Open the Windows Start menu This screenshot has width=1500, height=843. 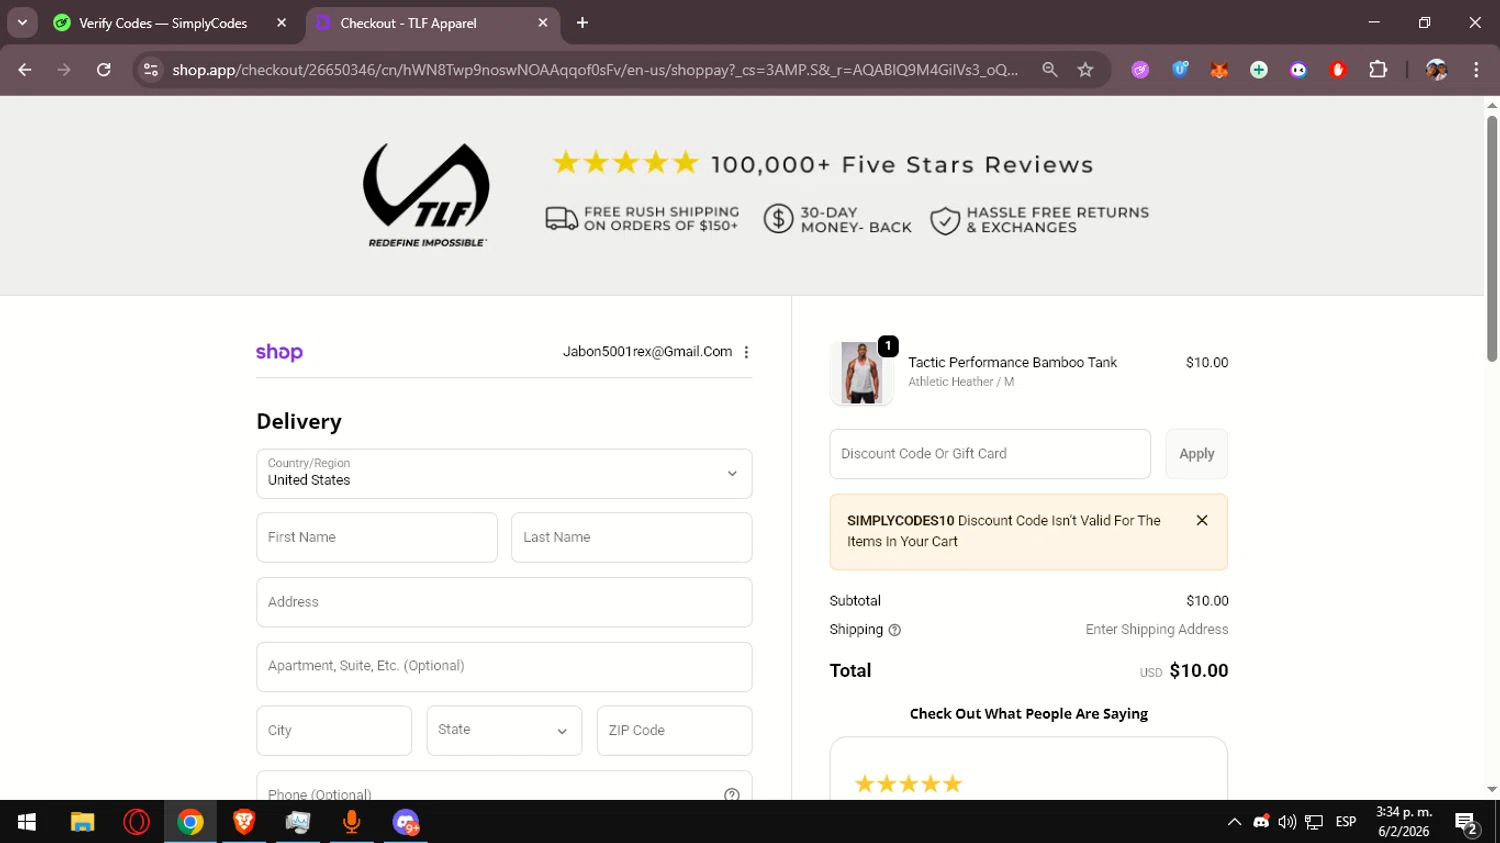click(x=27, y=822)
